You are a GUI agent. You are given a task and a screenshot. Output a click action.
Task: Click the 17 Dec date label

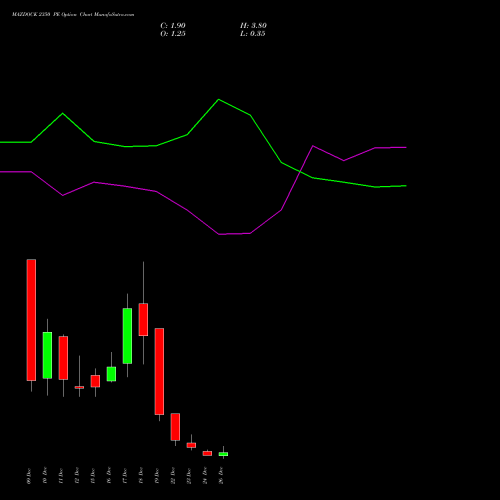pos(125,476)
